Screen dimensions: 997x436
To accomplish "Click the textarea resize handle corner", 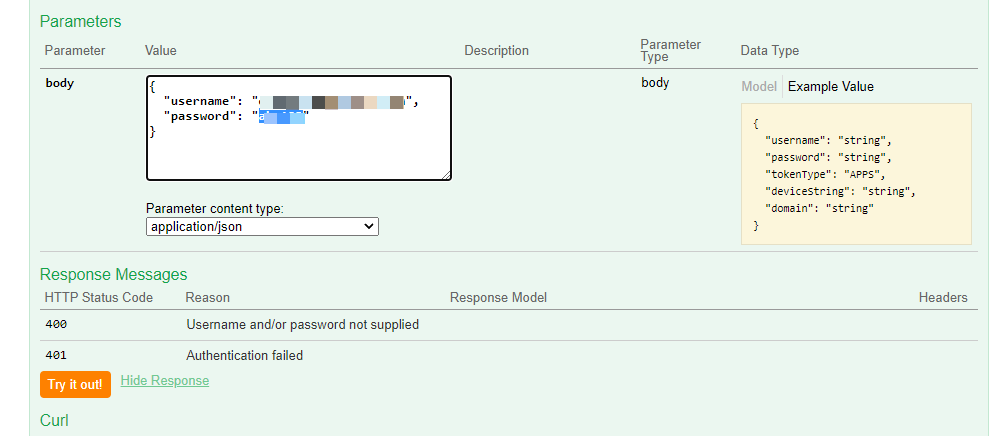I will tap(445, 175).
